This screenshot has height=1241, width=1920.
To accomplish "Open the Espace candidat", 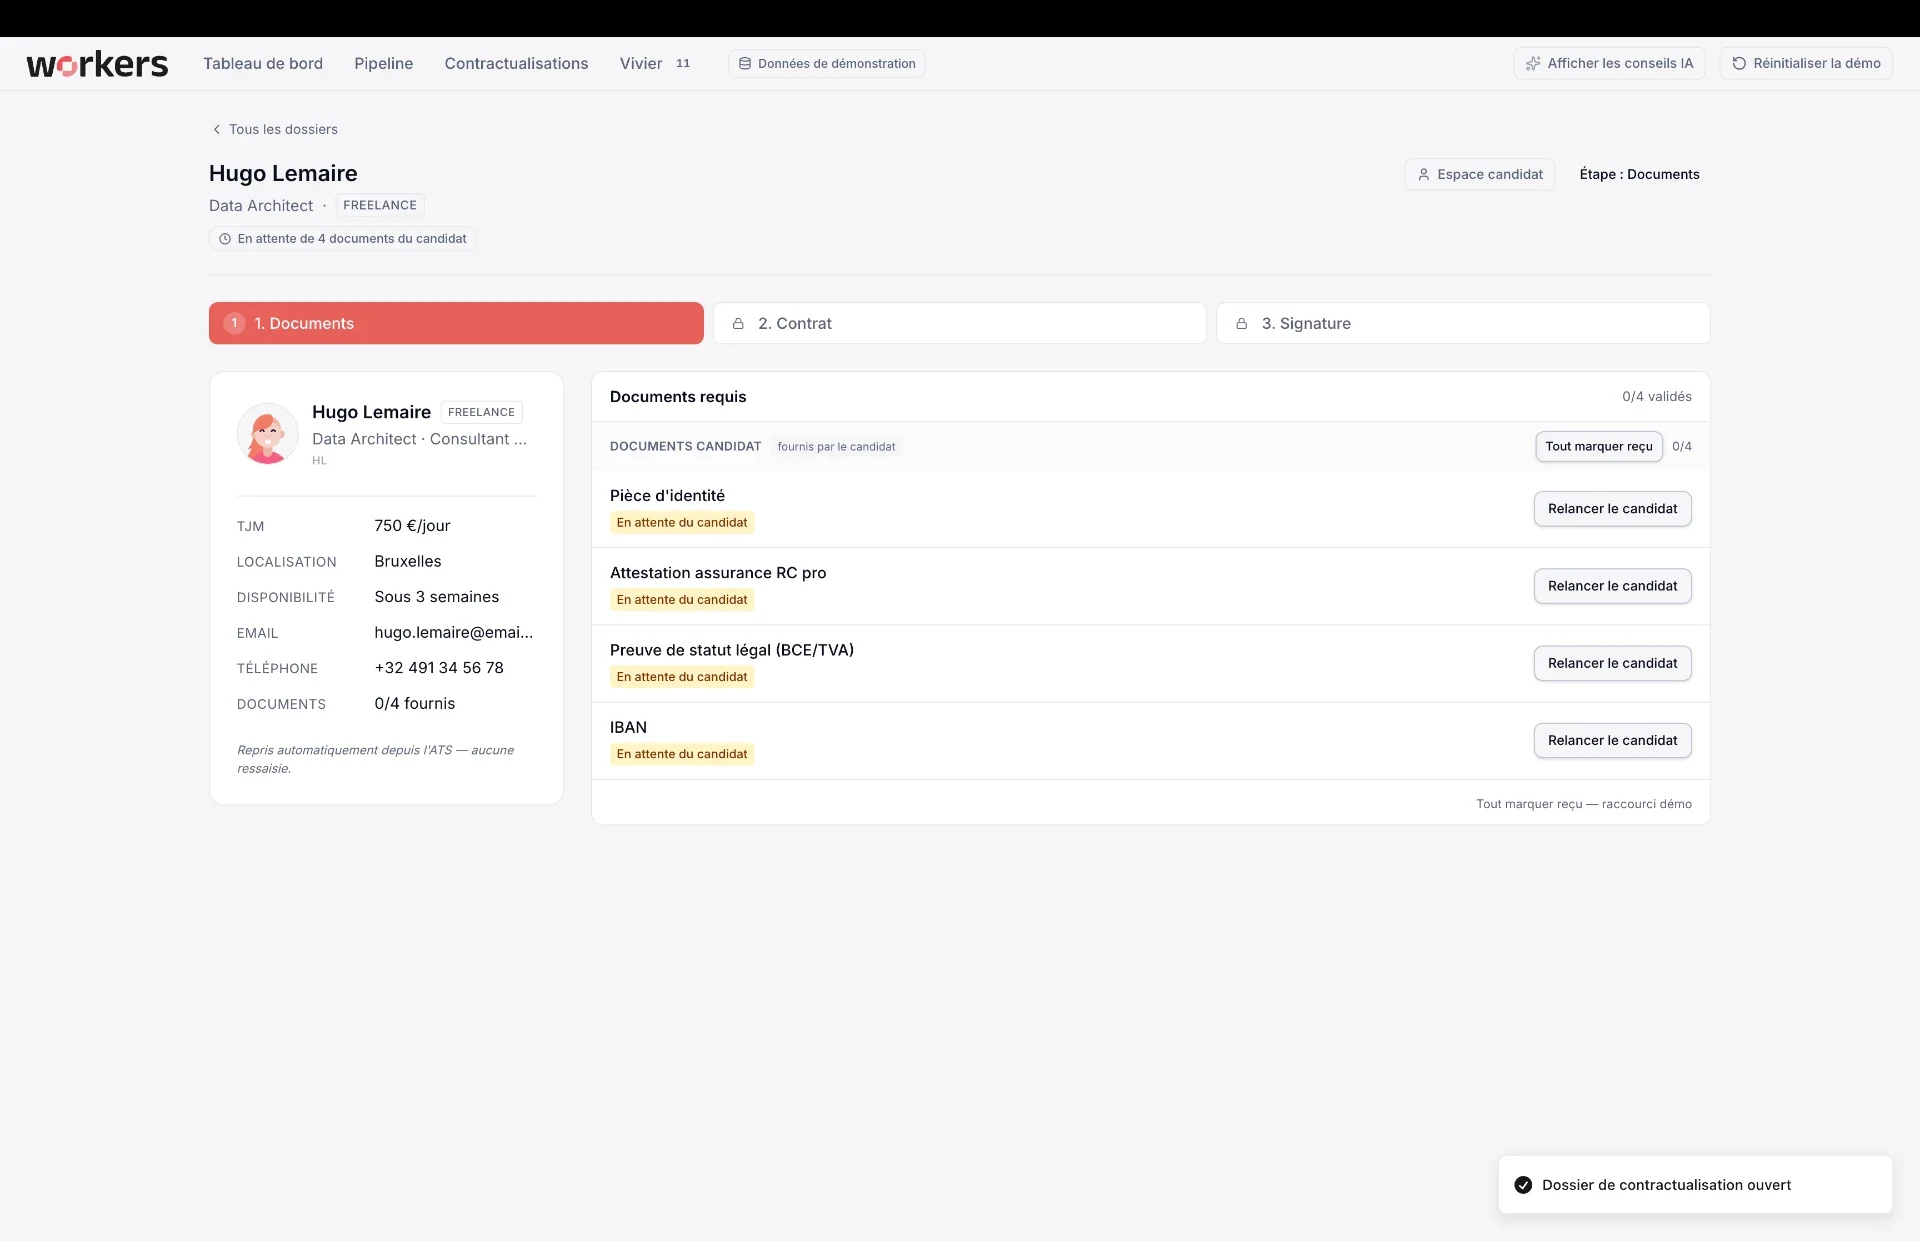I will [1480, 174].
